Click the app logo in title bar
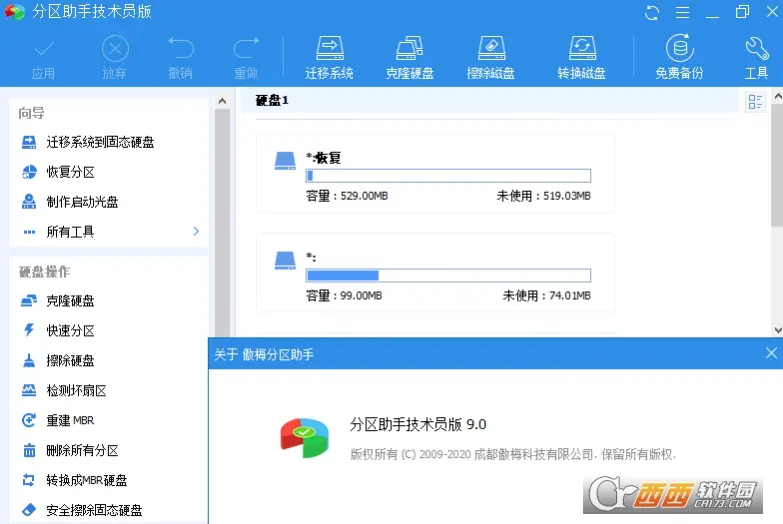783x524 pixels. point(14,11)
